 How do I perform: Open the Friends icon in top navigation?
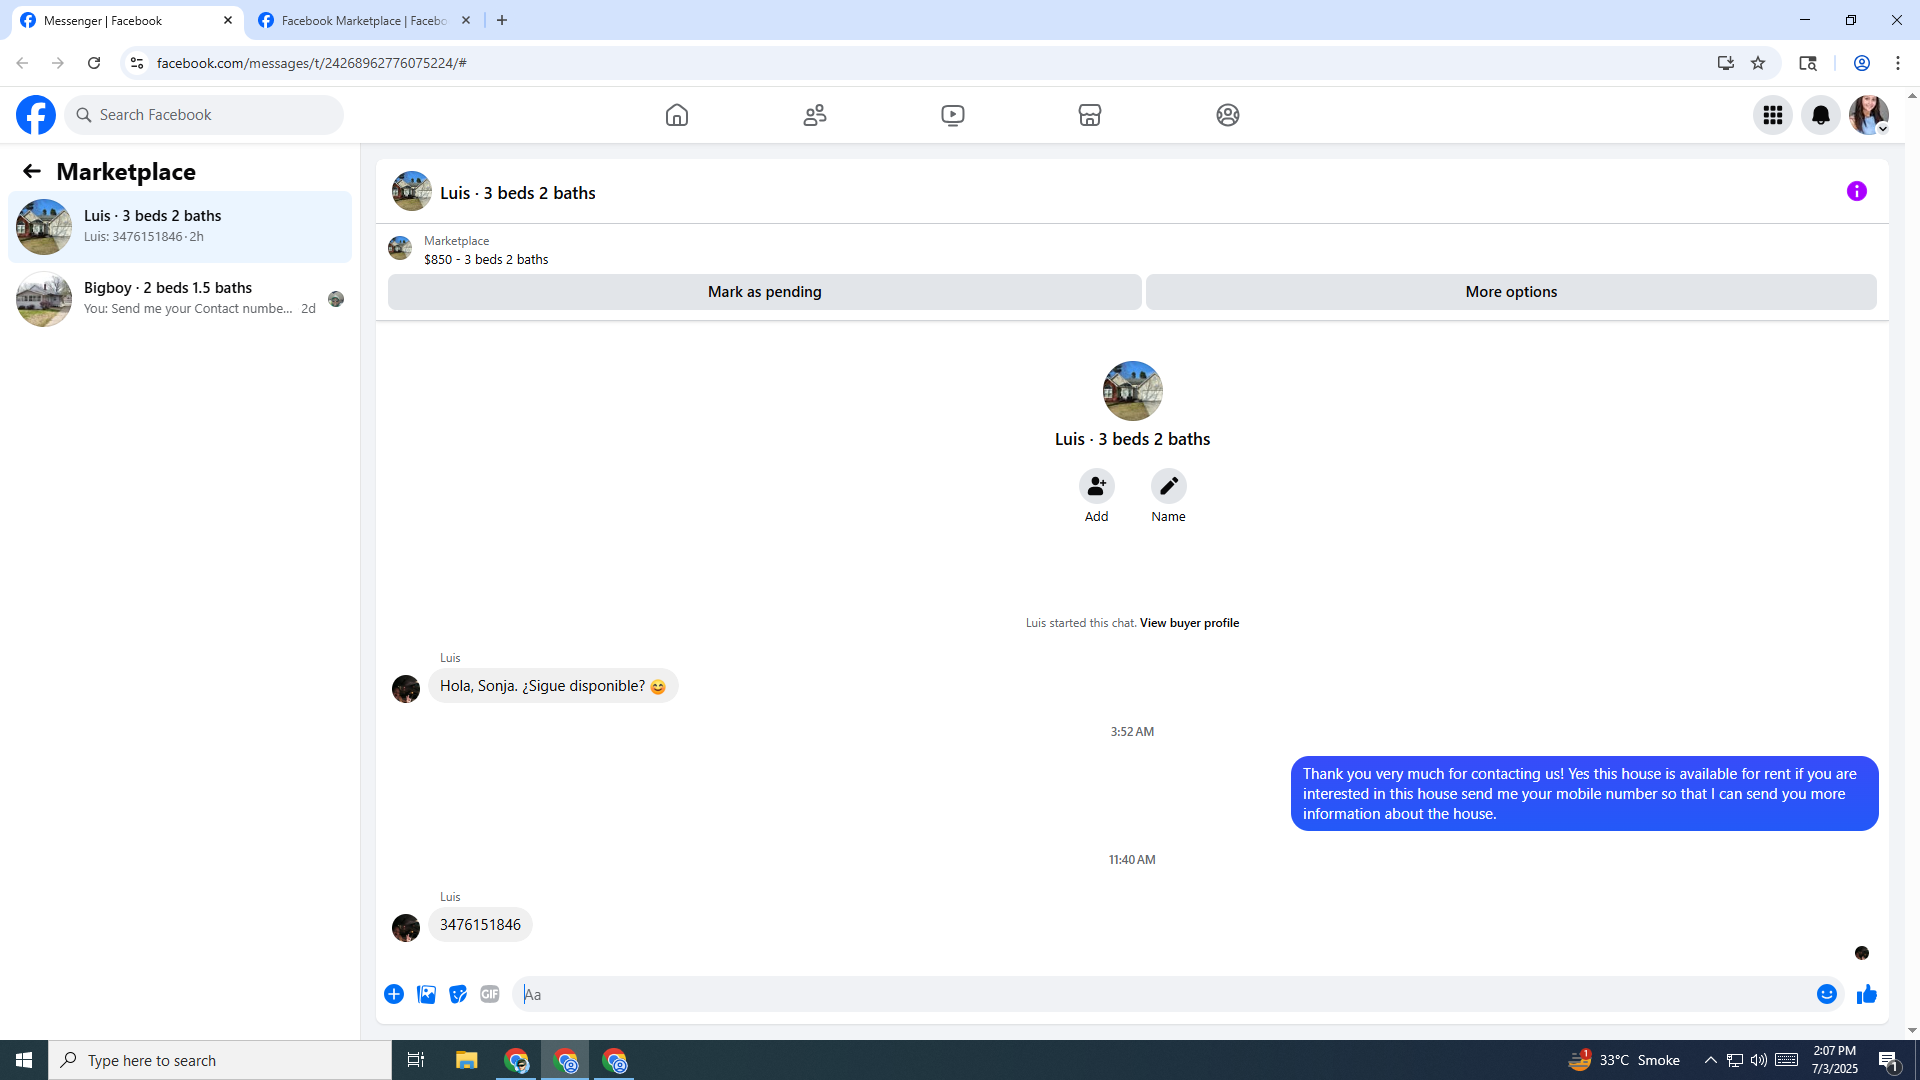click(815, 115)
